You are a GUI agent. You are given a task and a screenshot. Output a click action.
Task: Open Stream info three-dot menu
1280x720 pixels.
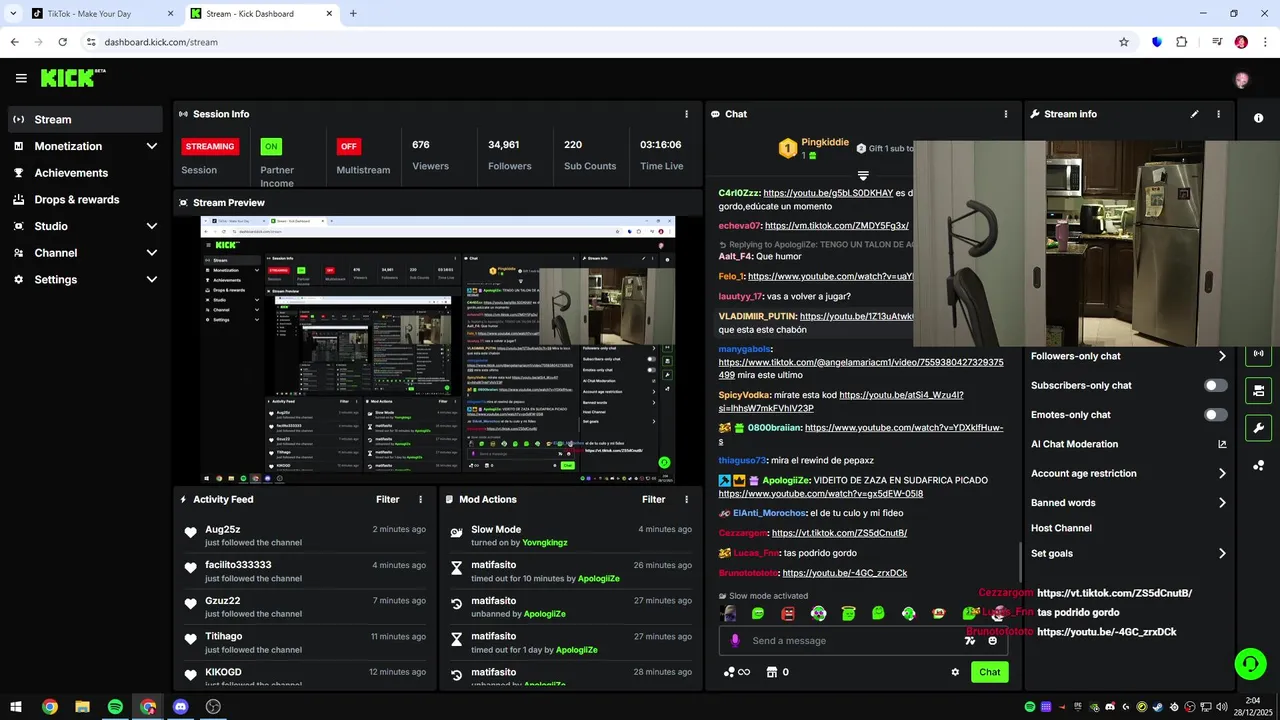point(1218,114)
